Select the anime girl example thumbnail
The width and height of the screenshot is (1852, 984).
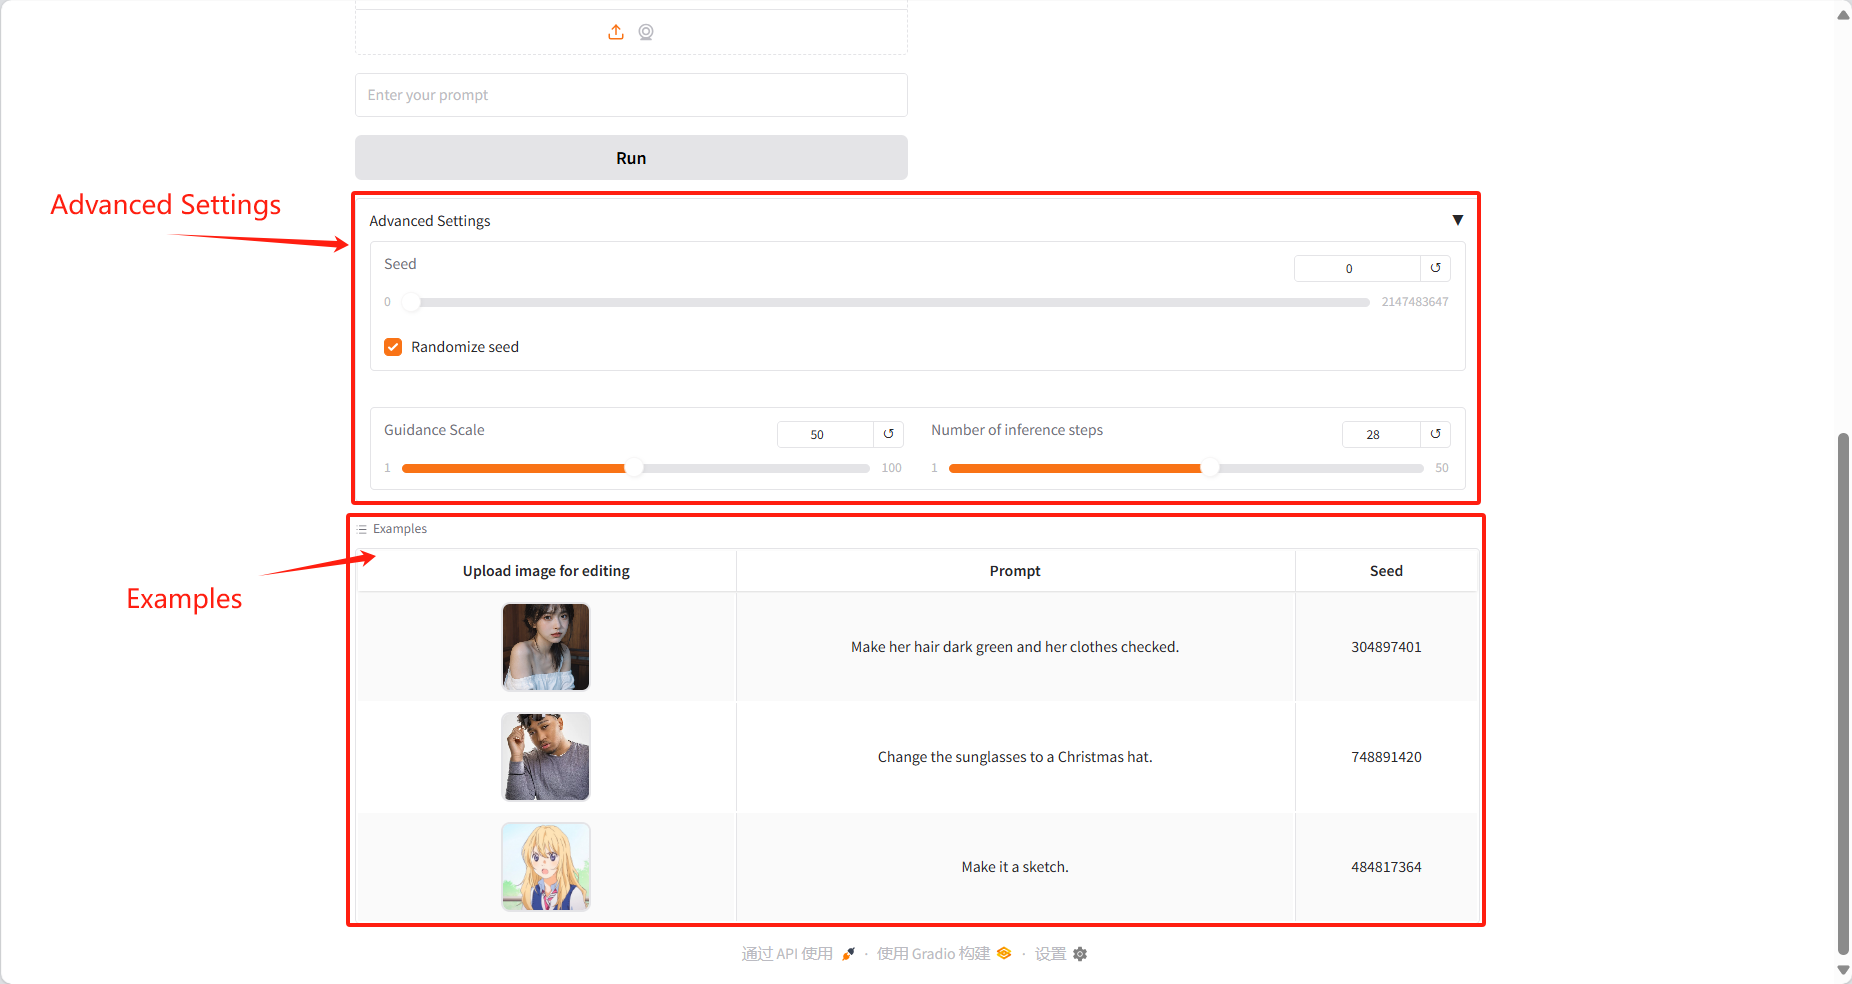[546, 867]
